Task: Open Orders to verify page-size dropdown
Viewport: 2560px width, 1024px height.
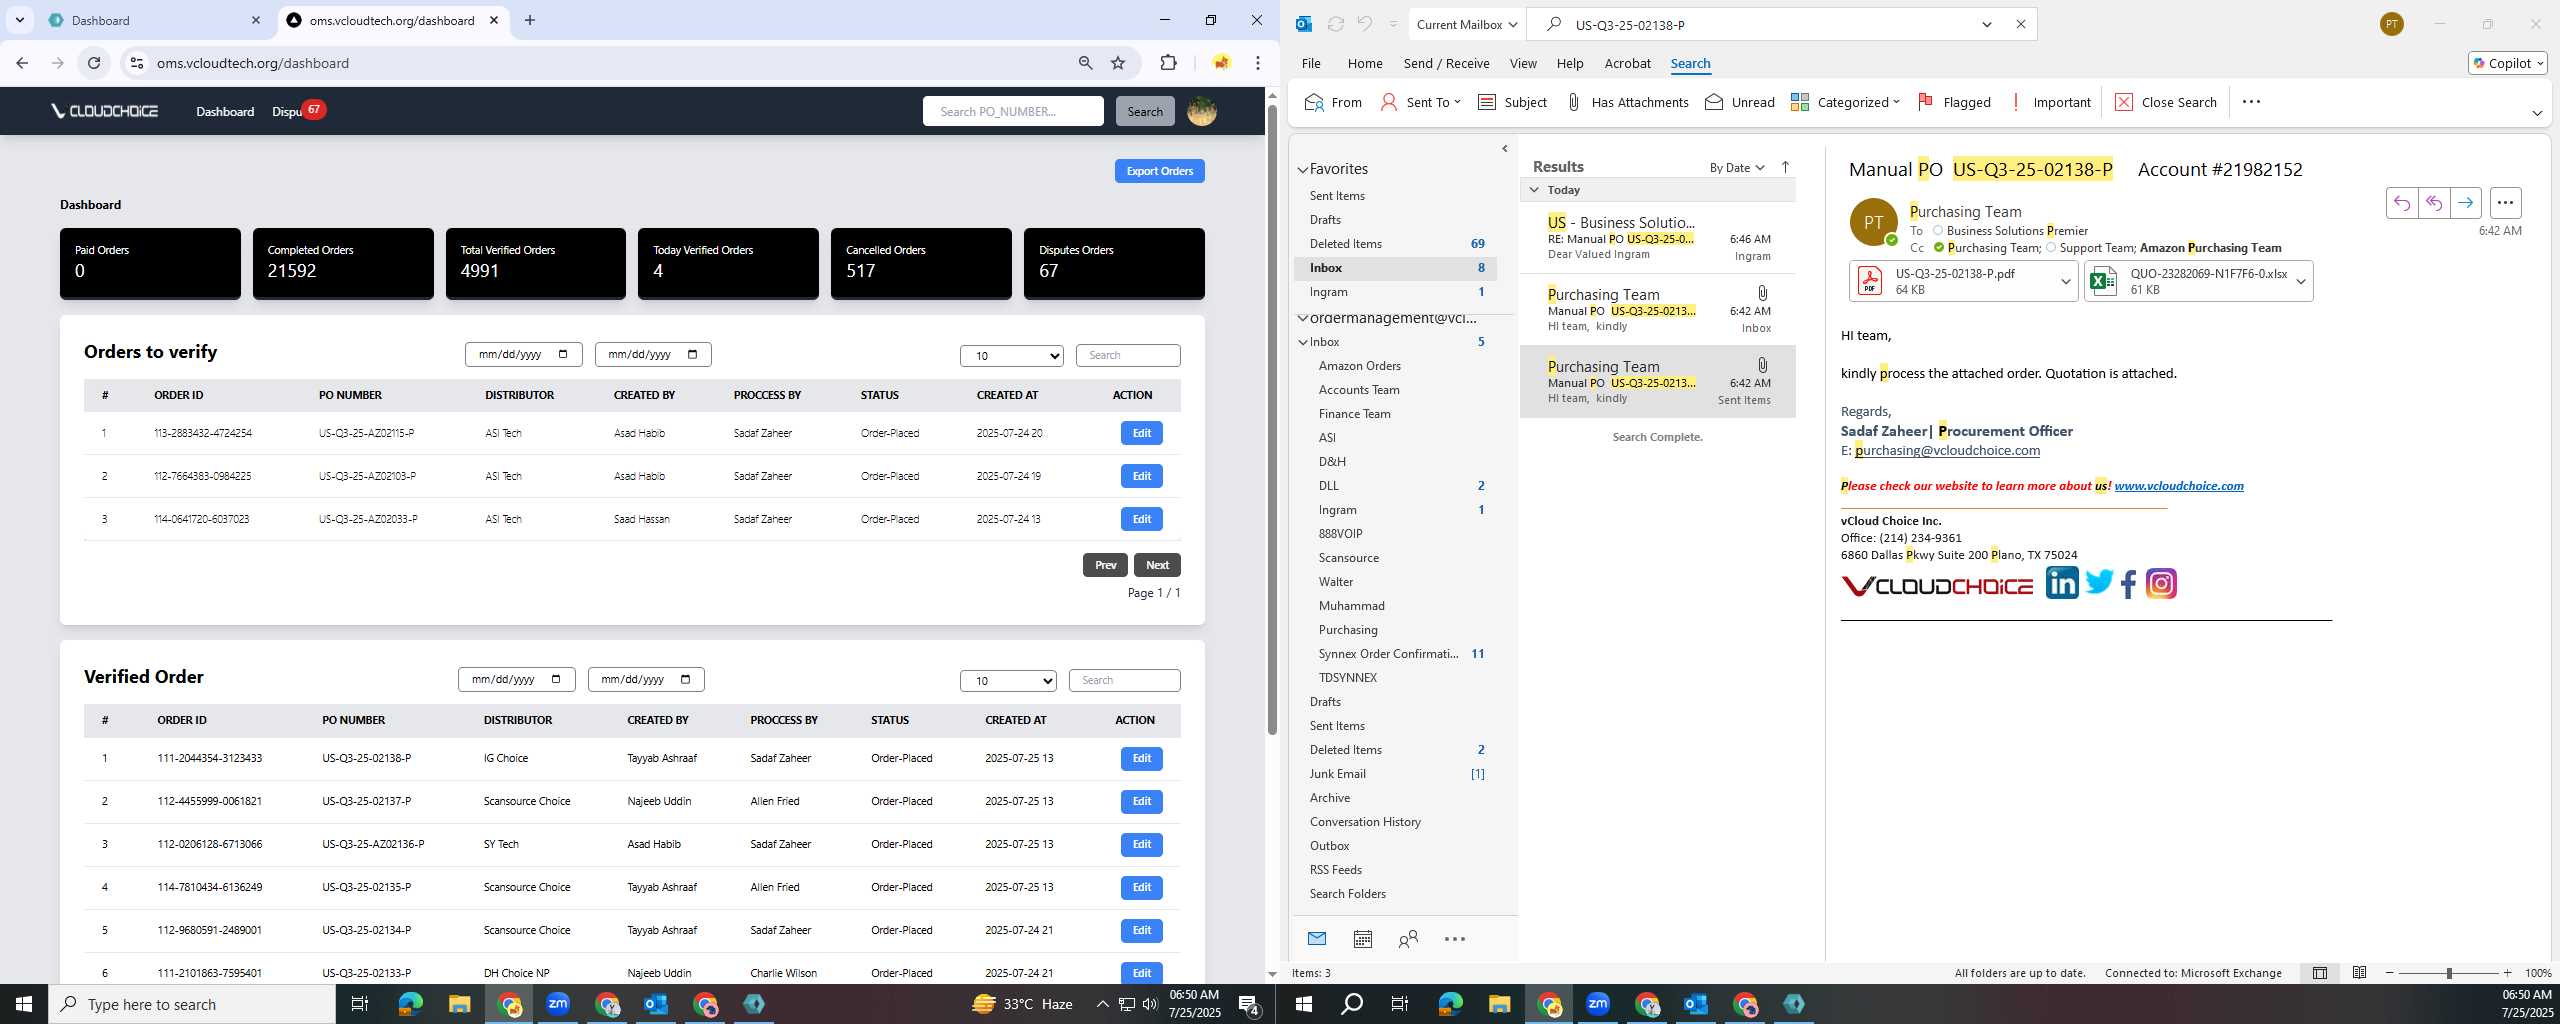Action: [x=1011, y=356]
